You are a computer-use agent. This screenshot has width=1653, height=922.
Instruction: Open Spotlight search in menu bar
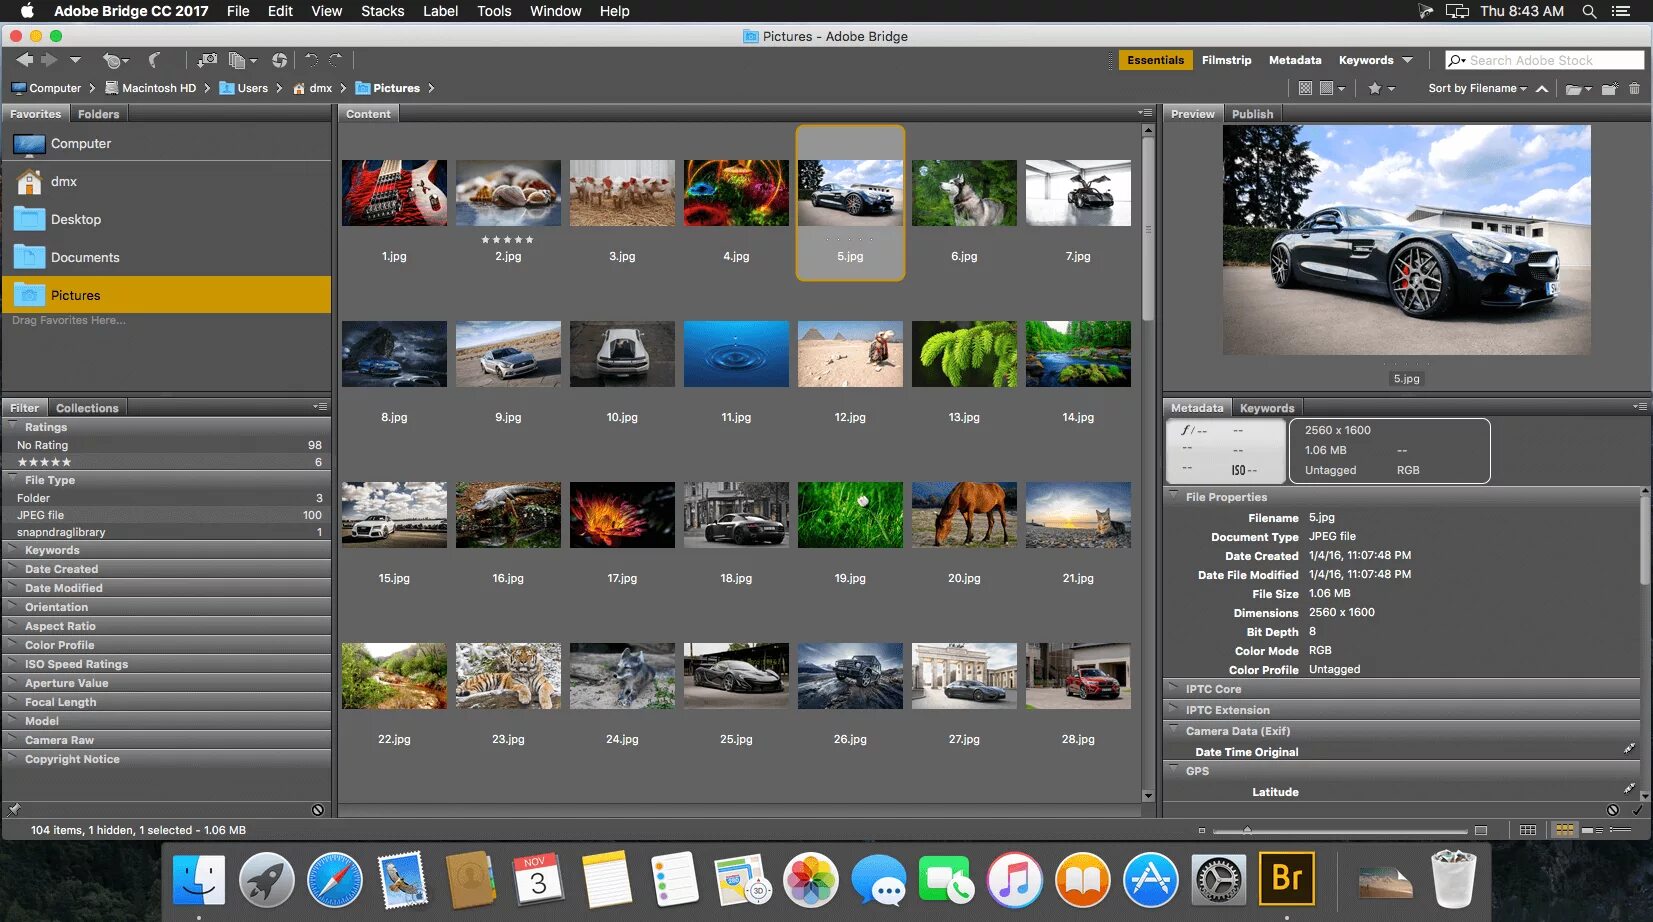coord(1589,11)
